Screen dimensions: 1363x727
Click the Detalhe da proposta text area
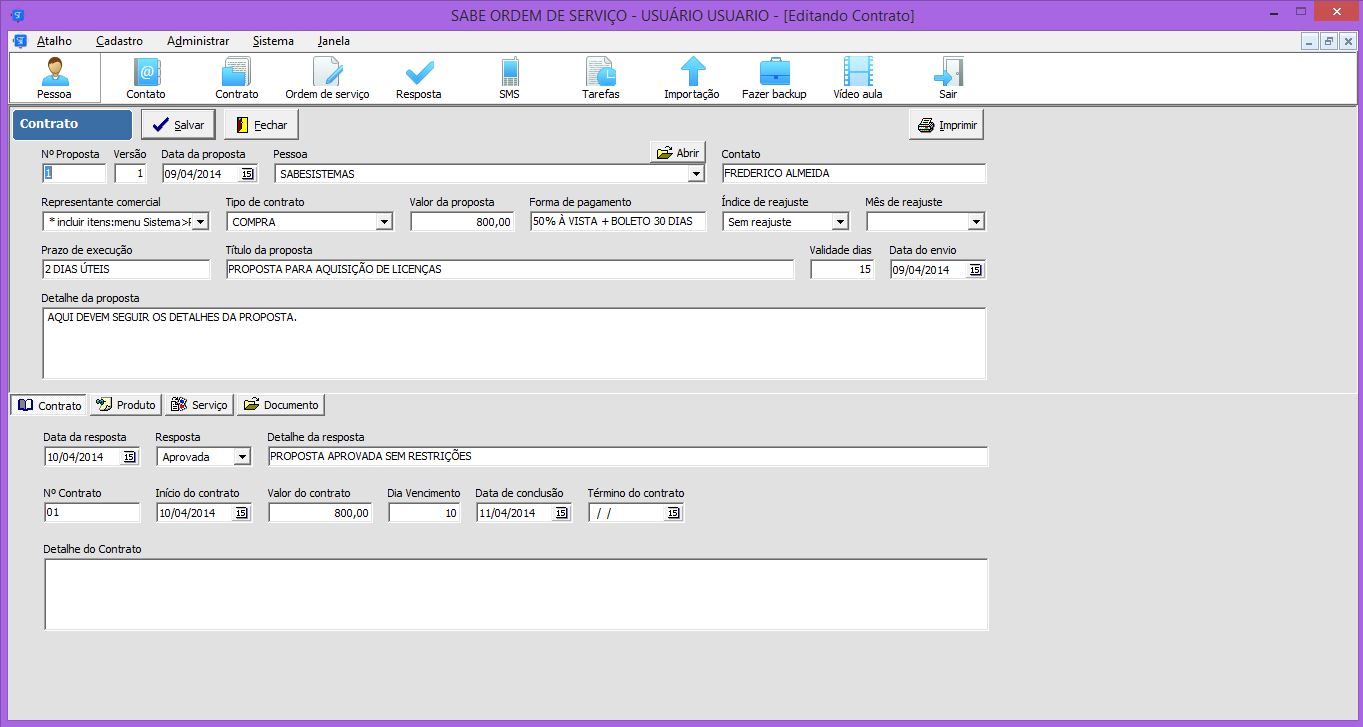pyautogui.click(x=514, y=344)
